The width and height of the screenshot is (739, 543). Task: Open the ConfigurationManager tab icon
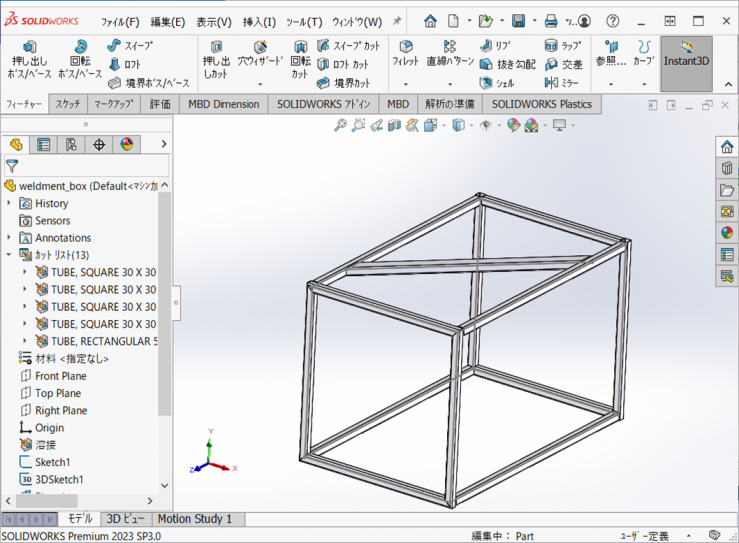click(x=71, y=145)
